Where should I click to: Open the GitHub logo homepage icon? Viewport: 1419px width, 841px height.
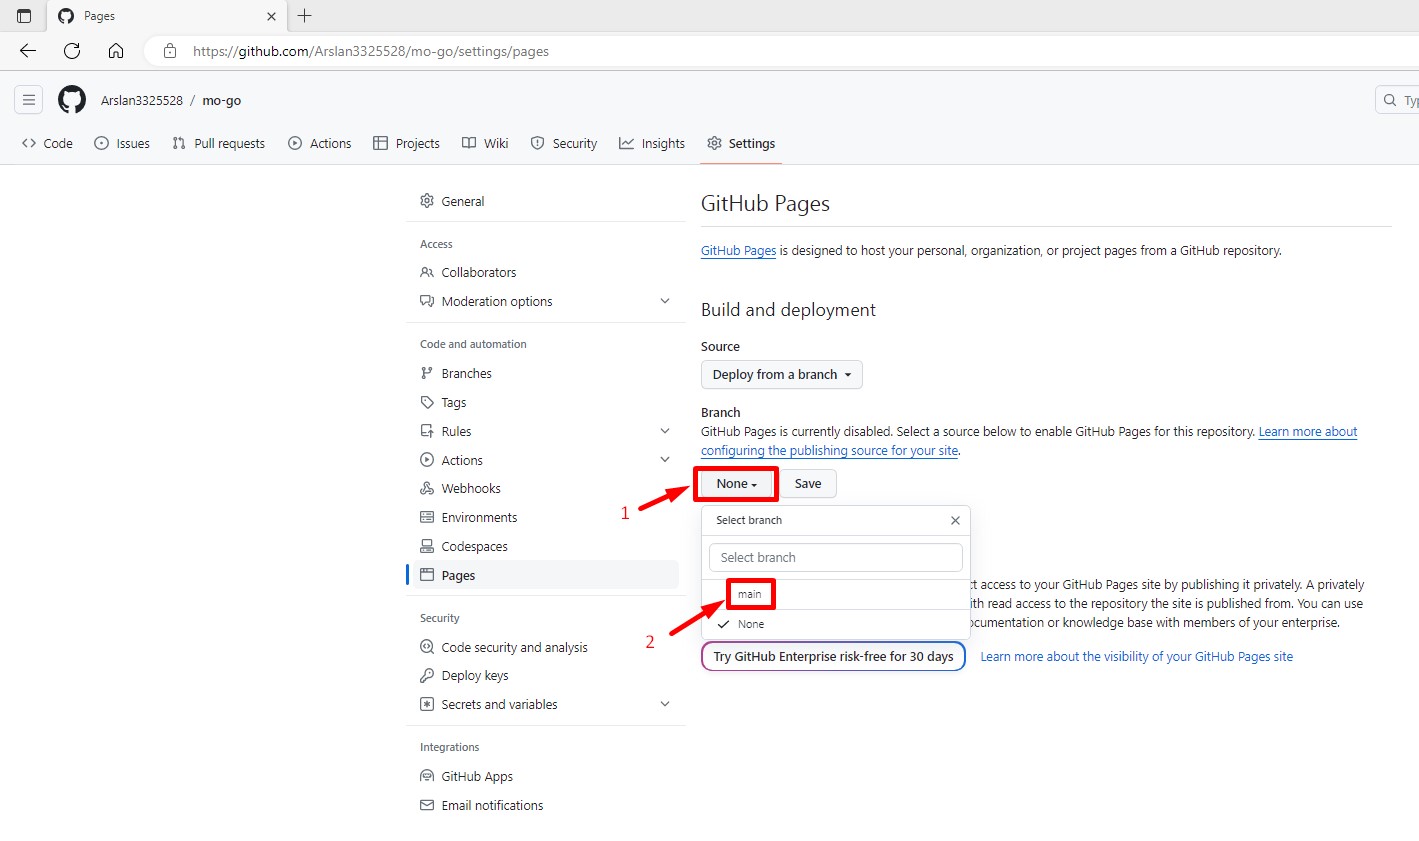72,100
